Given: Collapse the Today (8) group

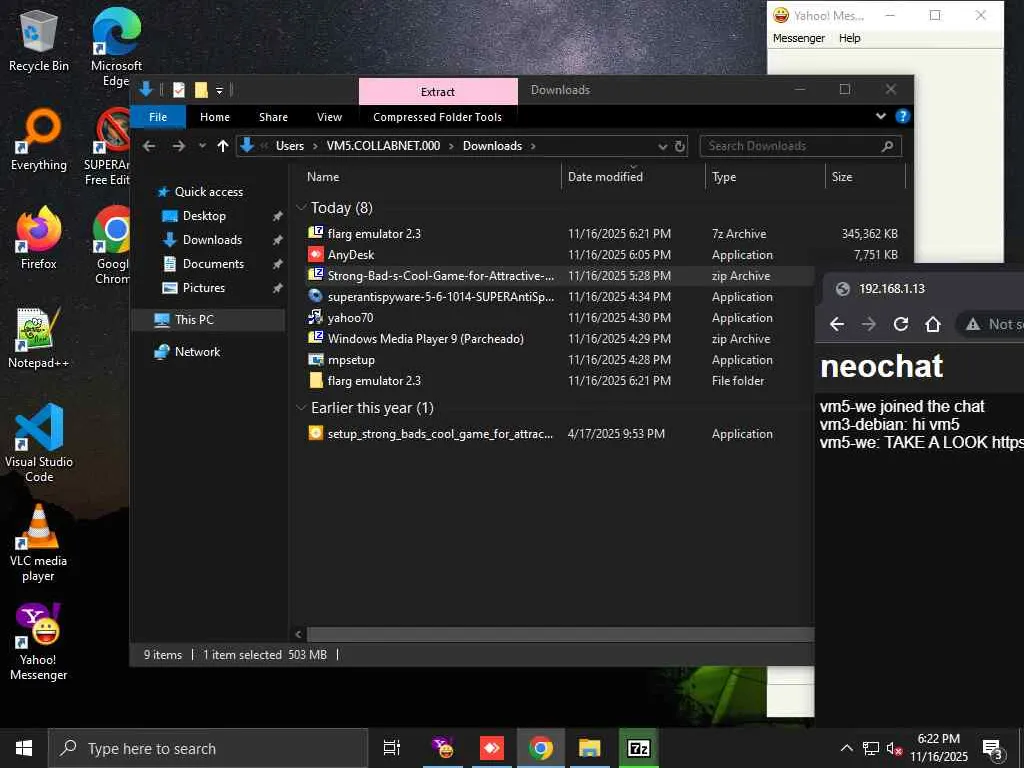Looking at the screenshot, I should pos(301,208).
